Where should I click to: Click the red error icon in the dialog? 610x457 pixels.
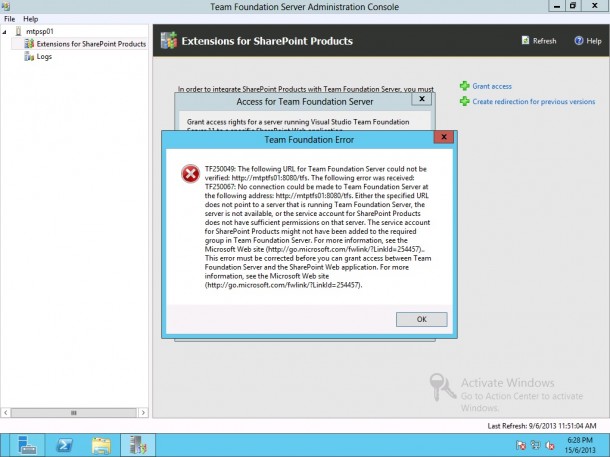(x=190, y=174)
